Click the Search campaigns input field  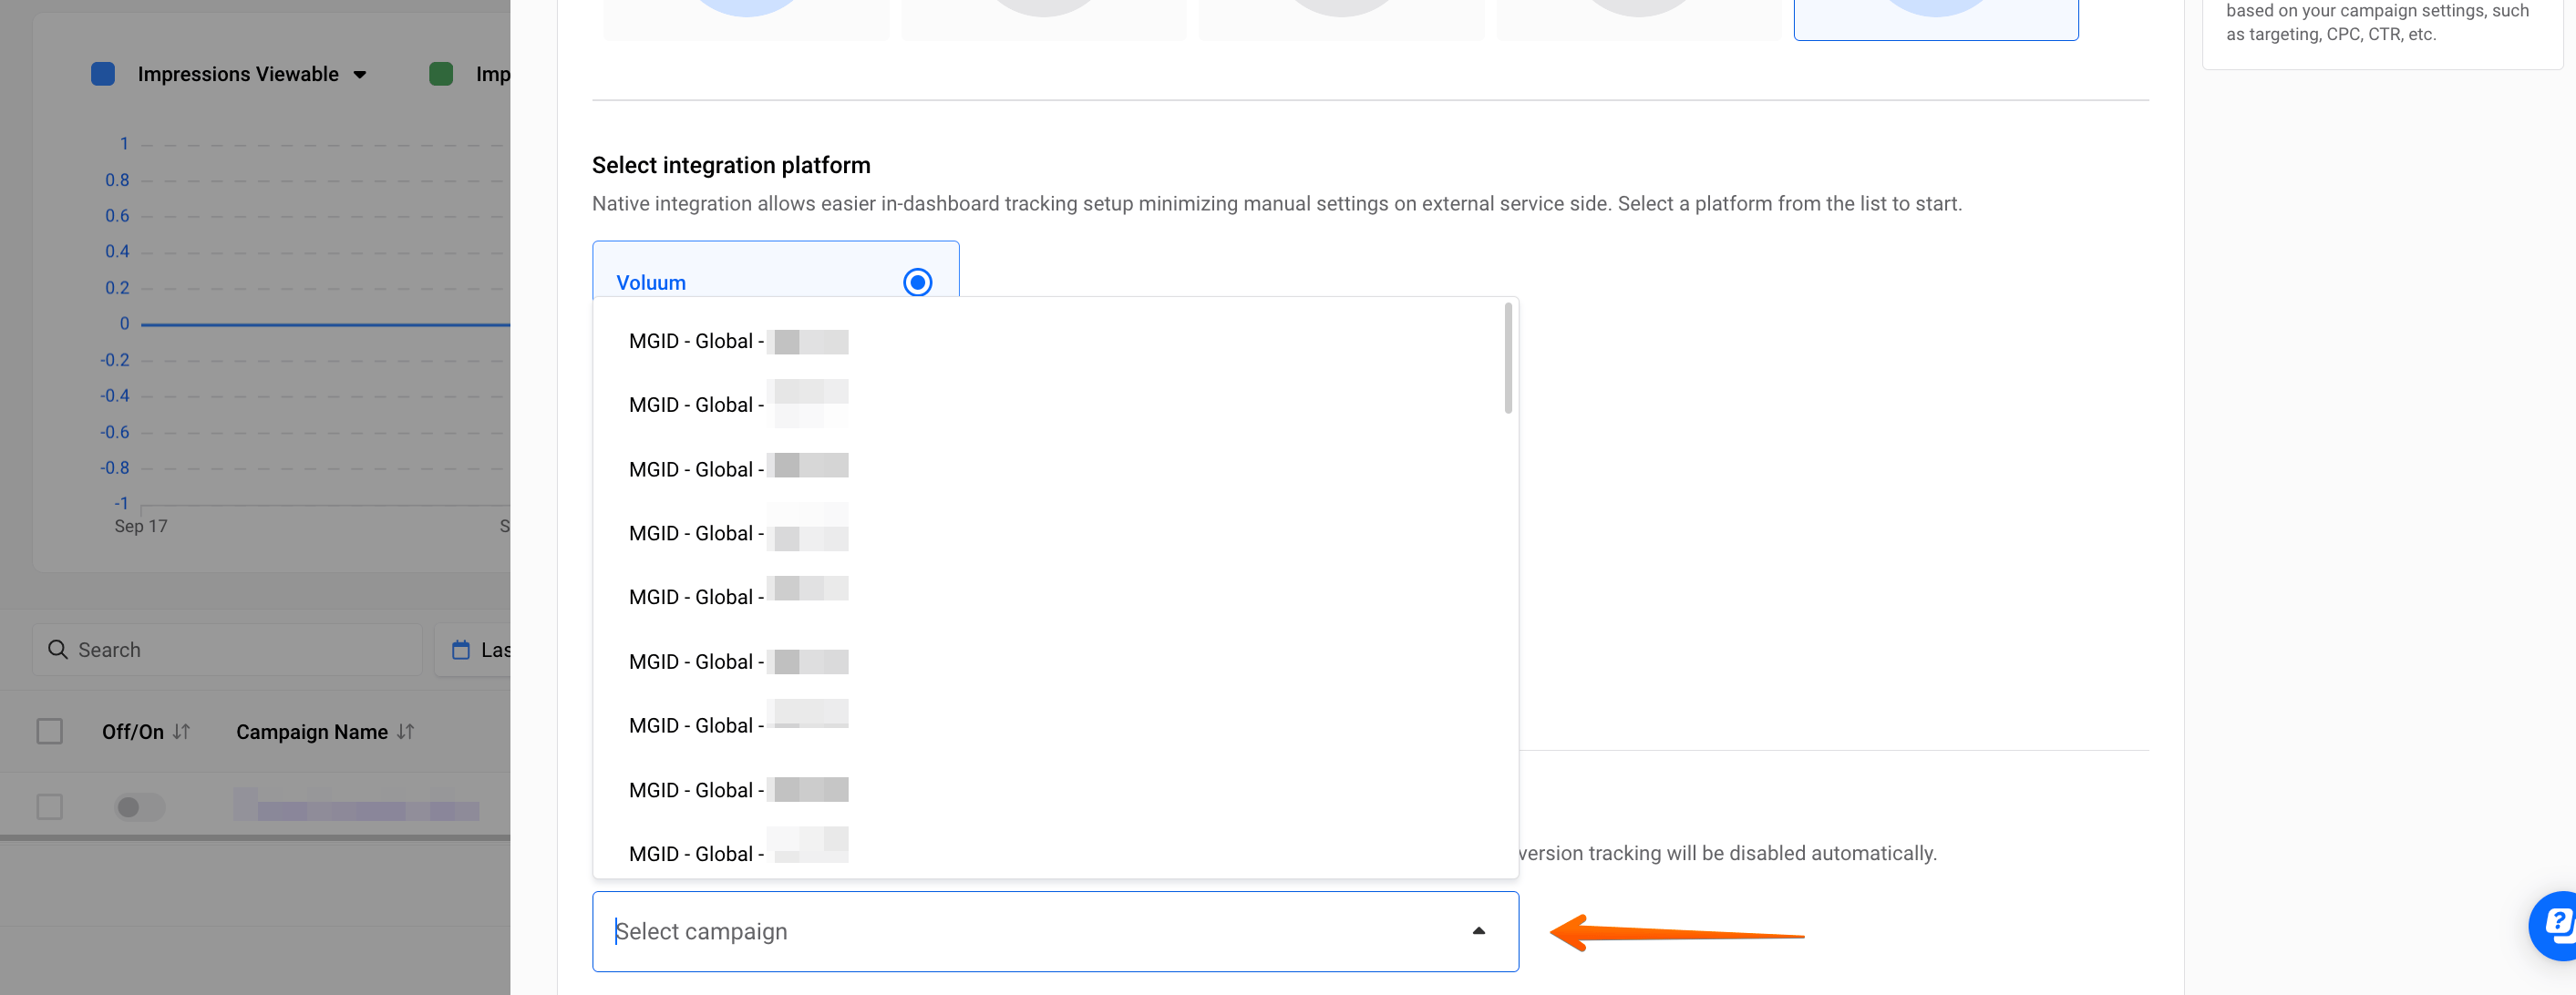pos(240,650)
